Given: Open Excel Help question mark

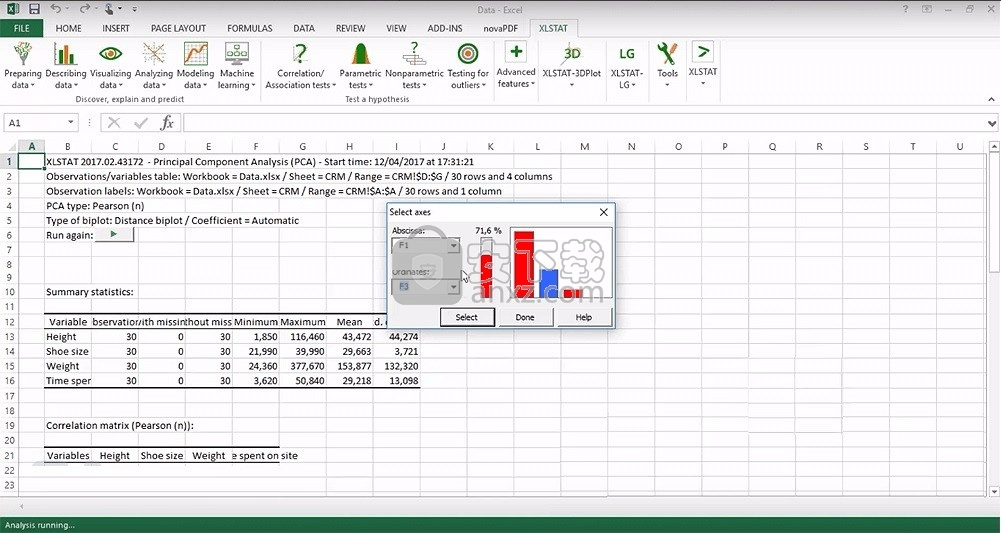Looking at the screenshot, I should 905,9.
